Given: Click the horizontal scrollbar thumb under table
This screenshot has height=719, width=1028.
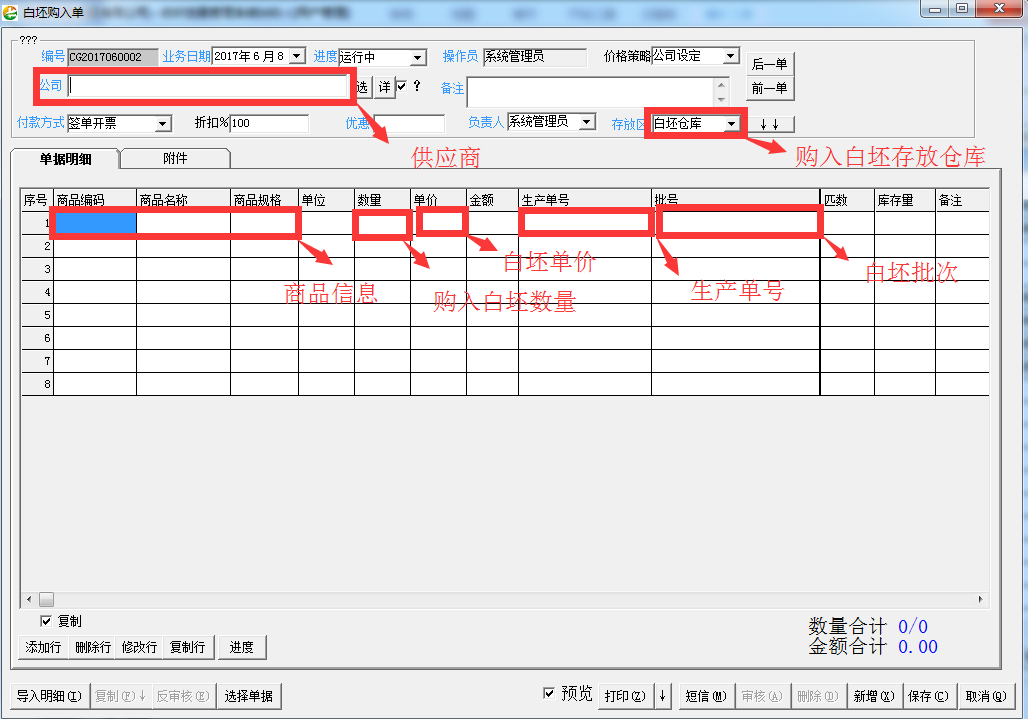Looking at the screenshot, I should (47, 599).
